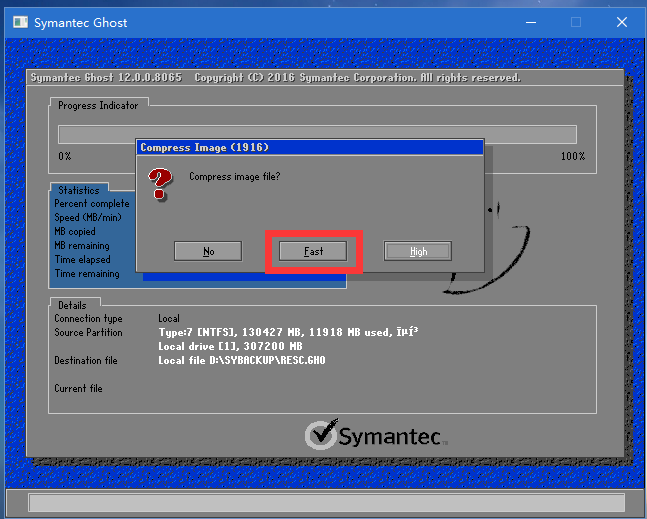Click 'Local drive [1], 307200 MB' text

click(x=230, y=346)
